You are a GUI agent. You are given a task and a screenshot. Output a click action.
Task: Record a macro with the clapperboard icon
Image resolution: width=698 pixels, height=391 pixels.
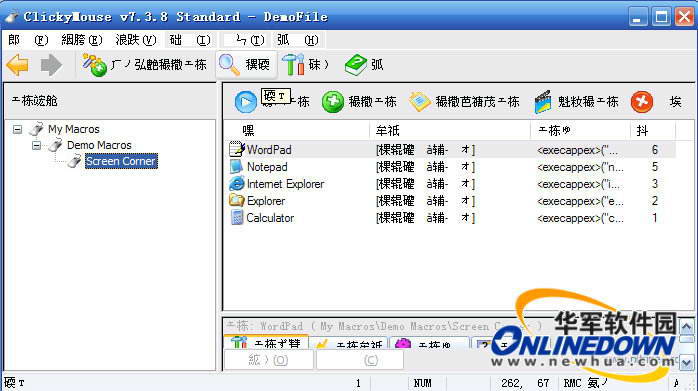tap(542, 102)
